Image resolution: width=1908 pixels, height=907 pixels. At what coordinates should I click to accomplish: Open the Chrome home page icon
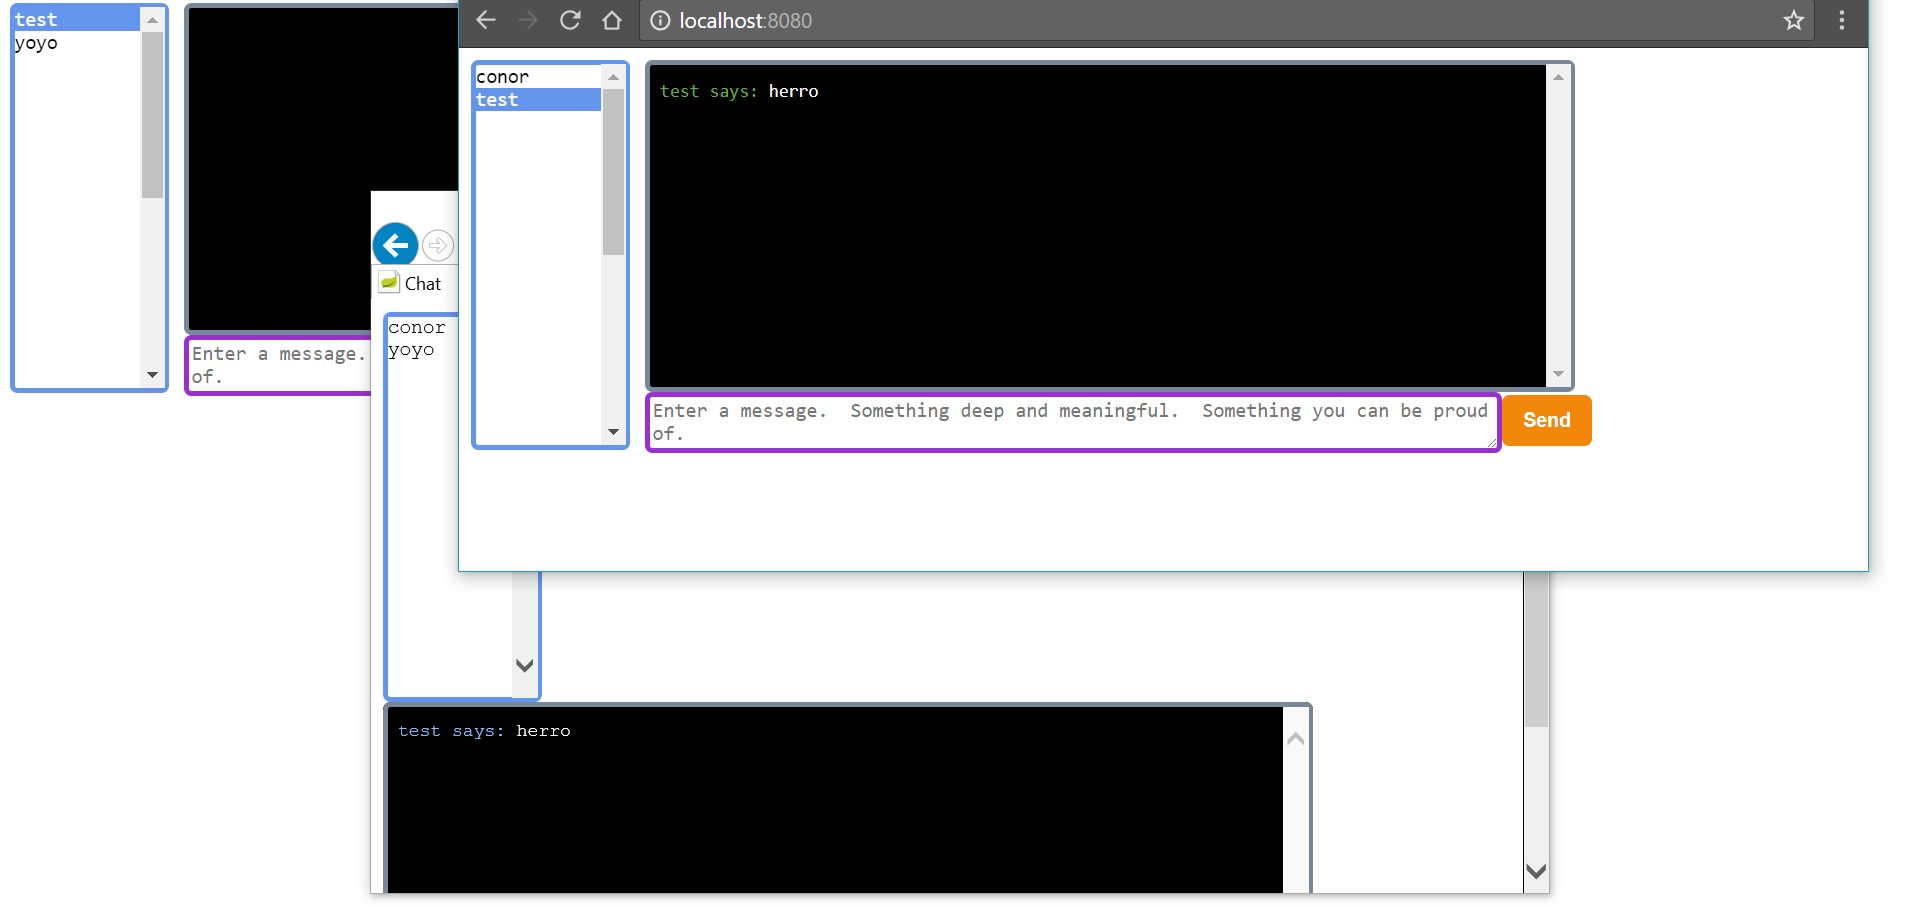pyautogui.click(x=612, y=20)
